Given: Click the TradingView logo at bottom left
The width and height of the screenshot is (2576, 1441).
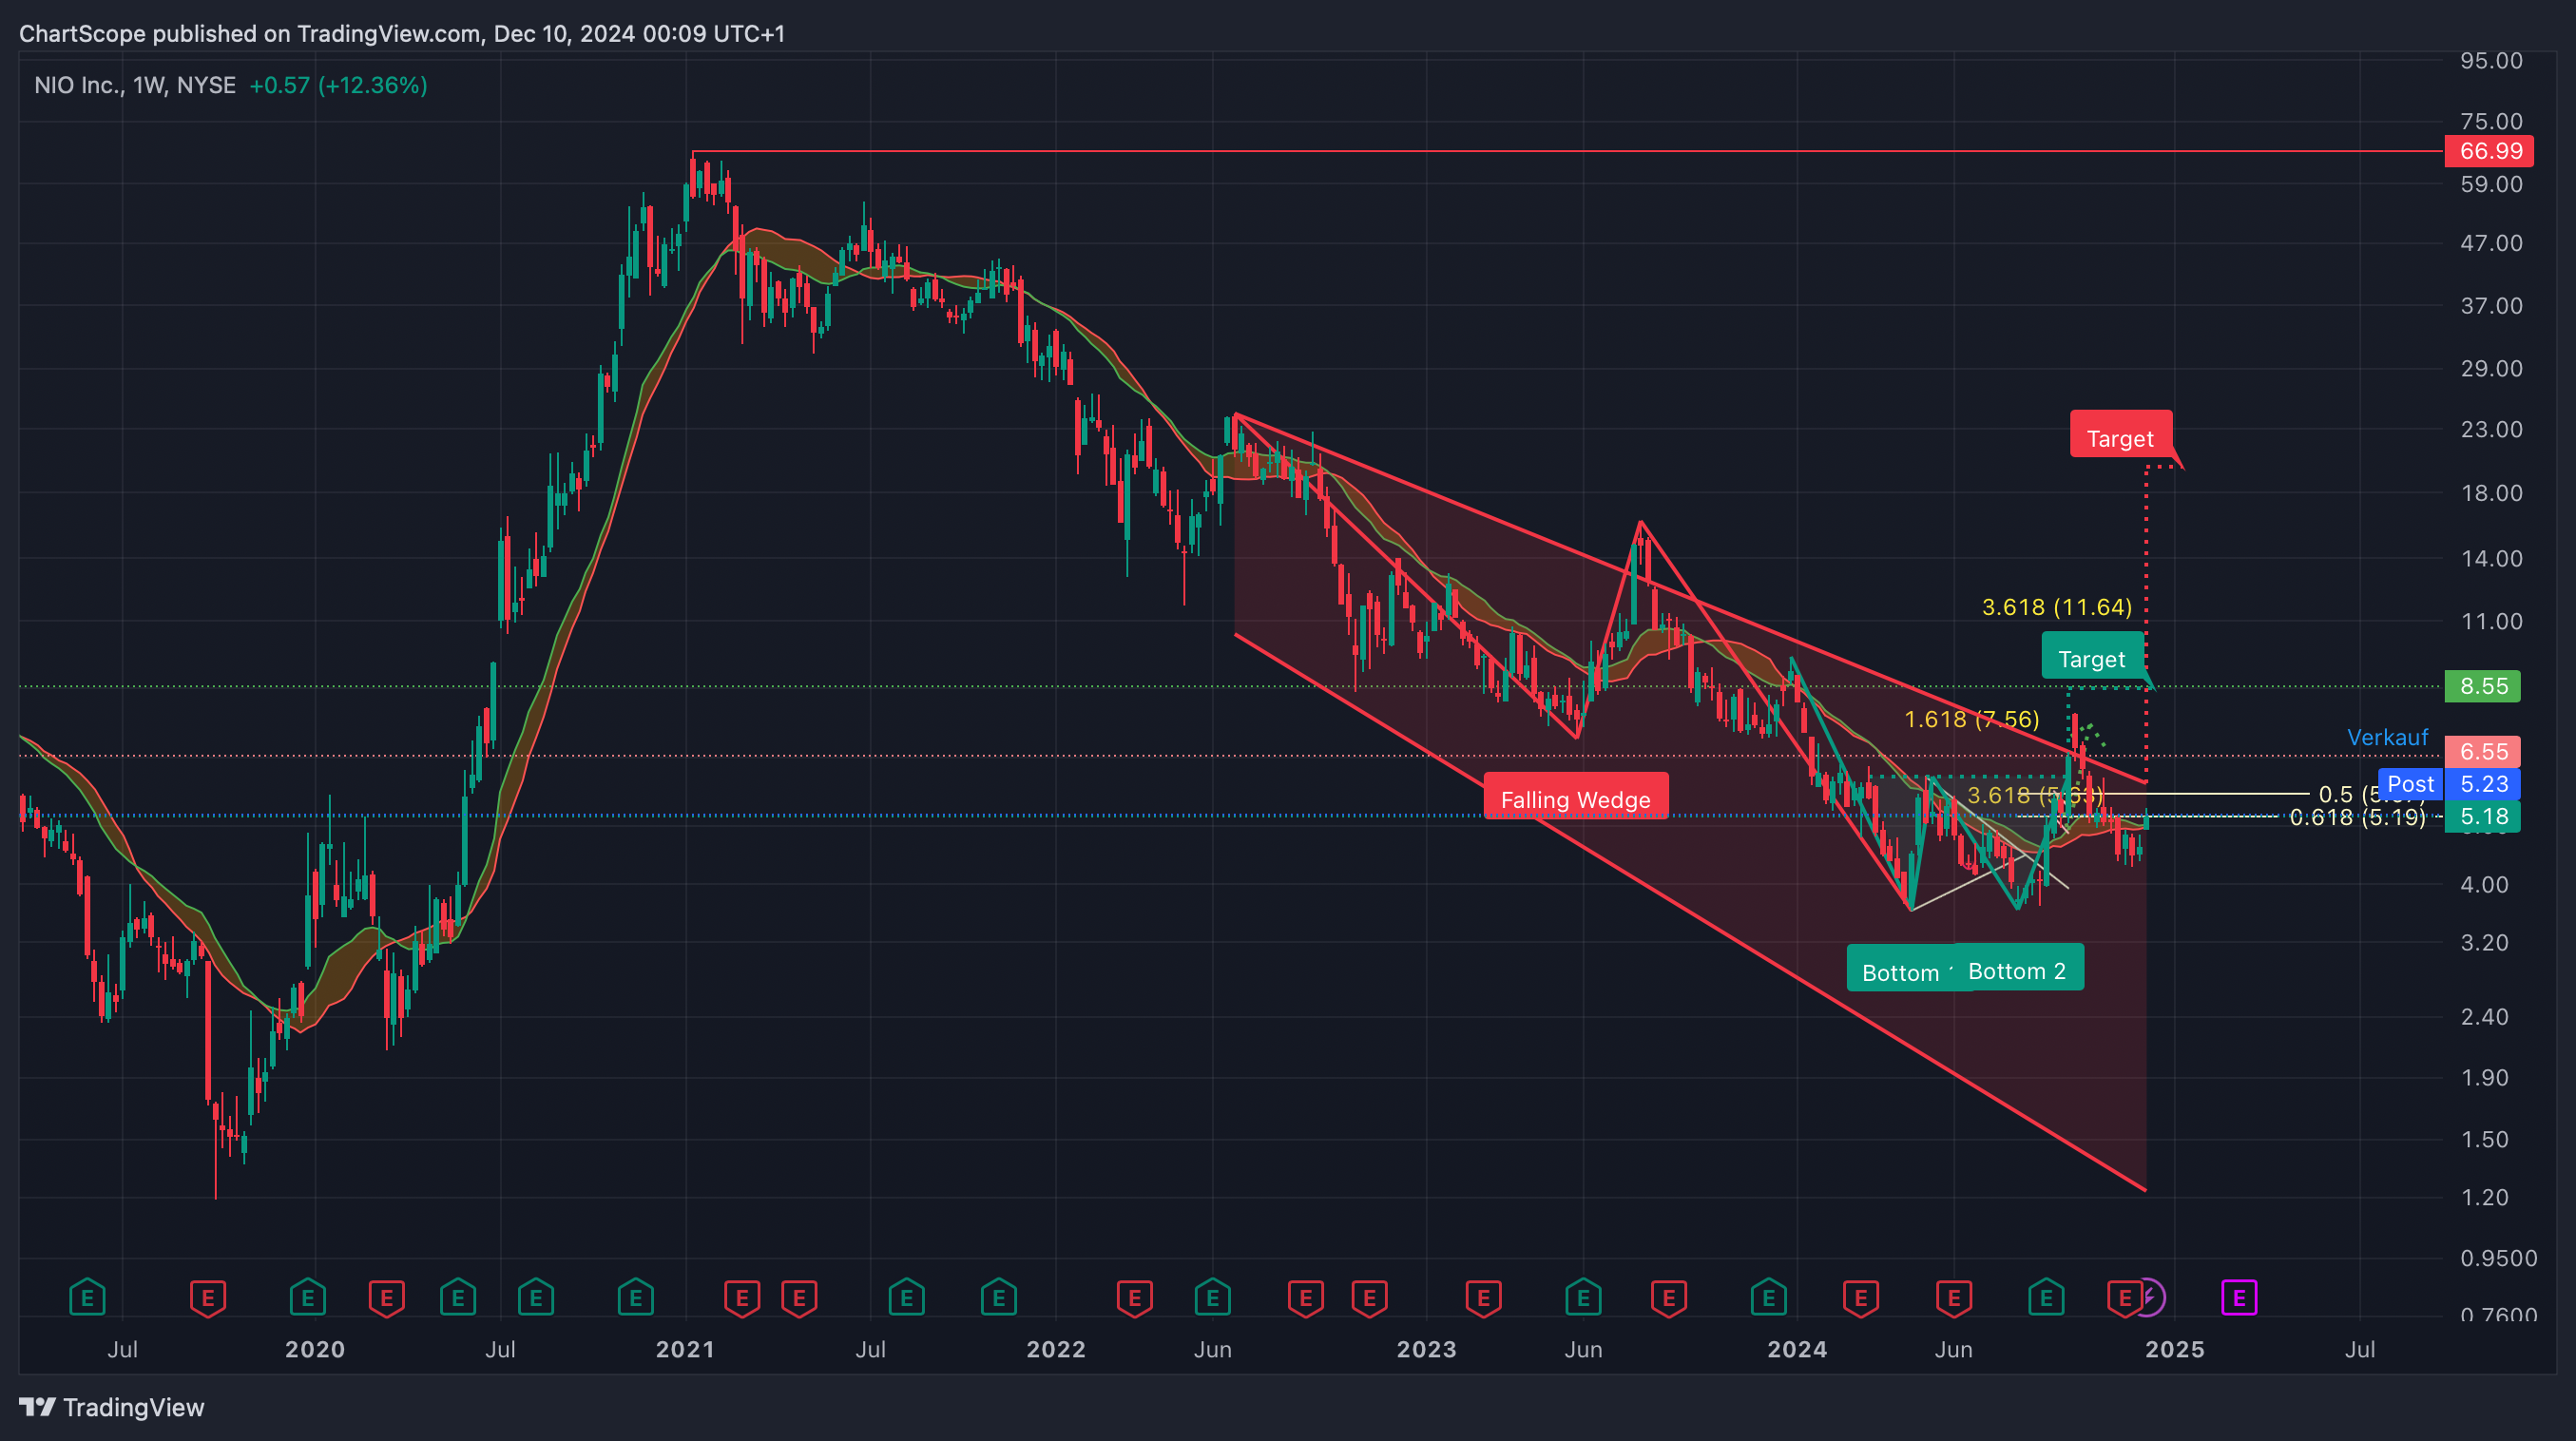Looking at the screenshot, I should point(111,1407).
